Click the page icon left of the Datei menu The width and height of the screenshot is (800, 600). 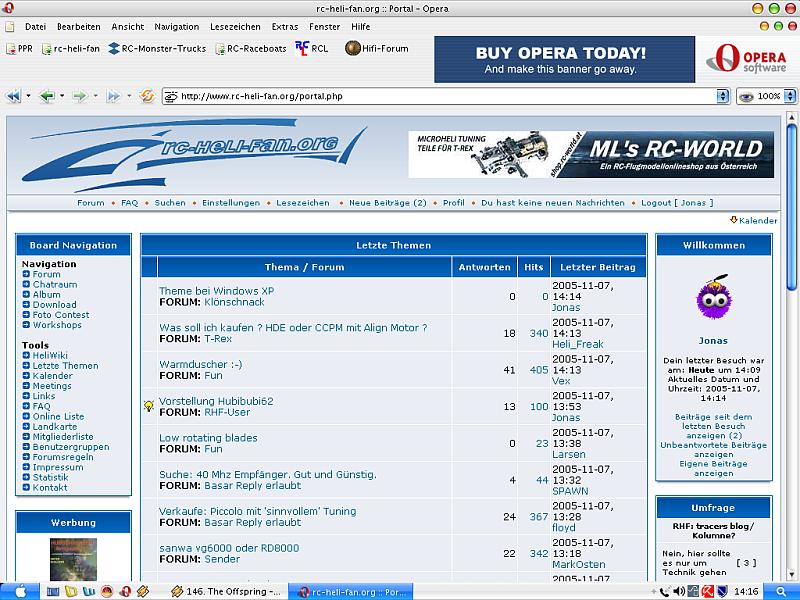[10, 27]
